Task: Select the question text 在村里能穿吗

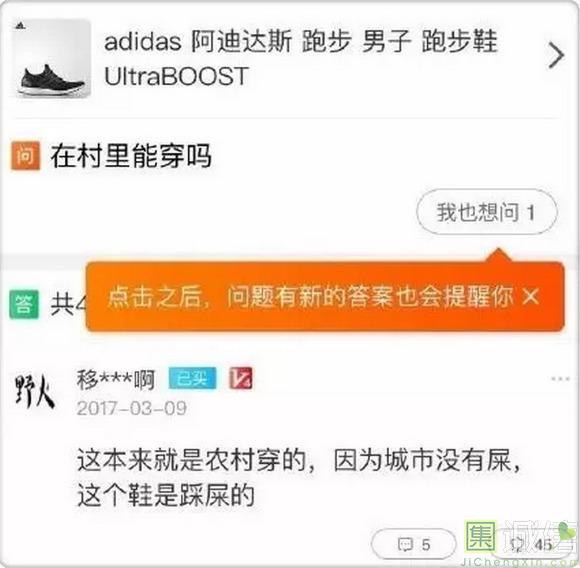Action: coord(131,156)
